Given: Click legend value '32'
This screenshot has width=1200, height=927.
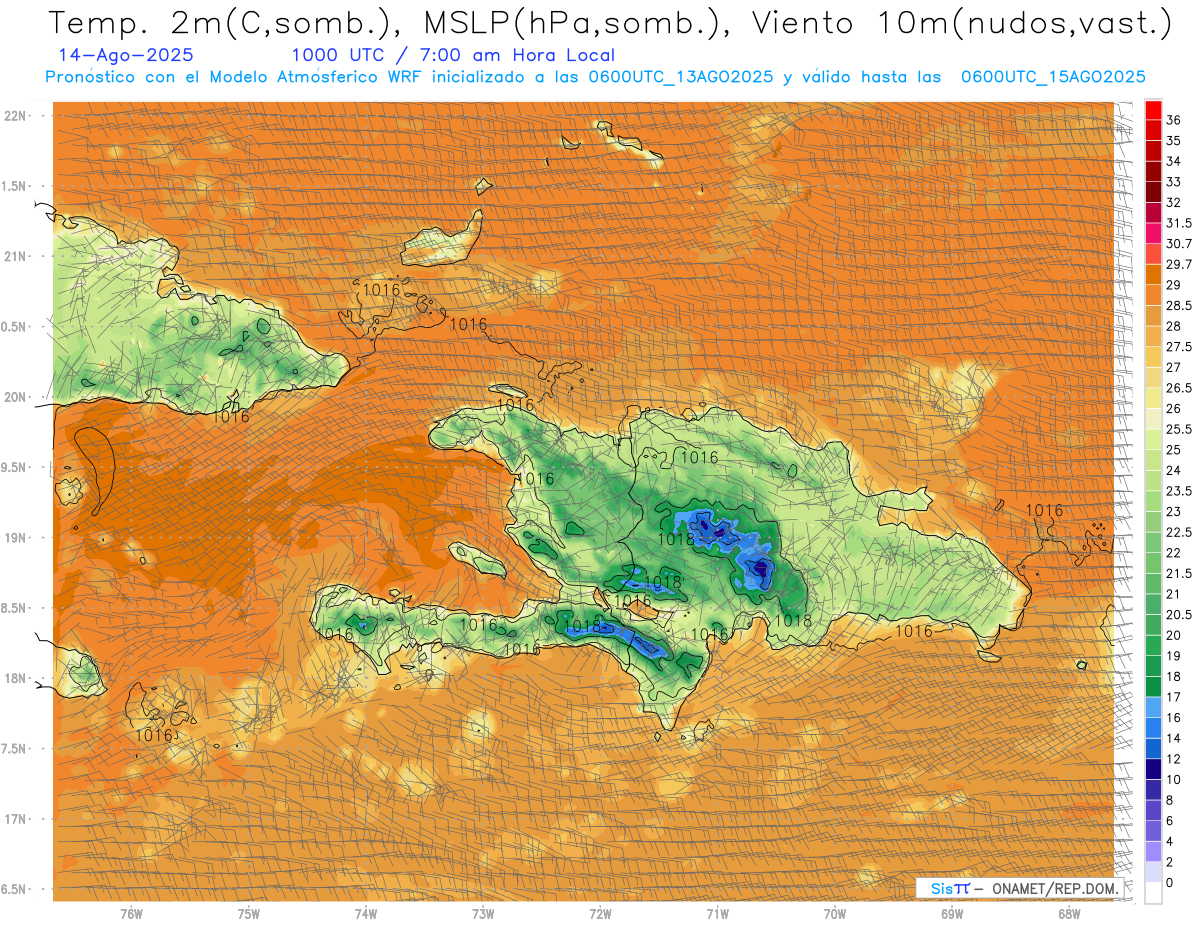Looking at the screenshot, I should (x=1174, y=202).
